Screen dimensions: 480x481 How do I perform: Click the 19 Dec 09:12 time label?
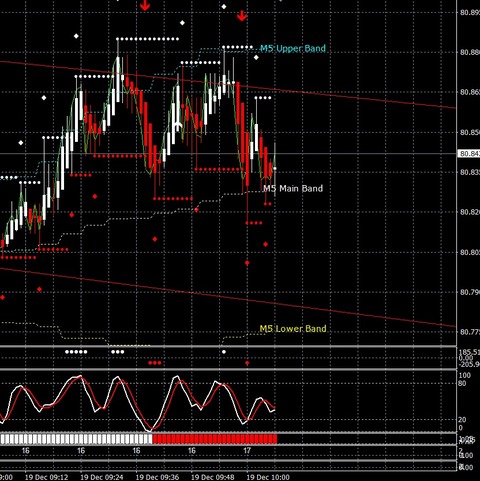click(x=47, y=477)
